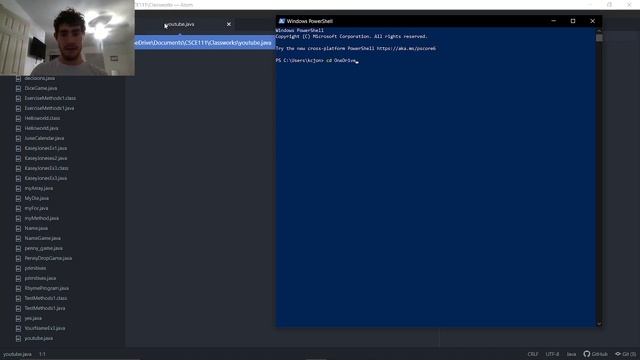Open yes.java in the tree view
This screenshot has width=640, height=360.
tap(33, 318)
